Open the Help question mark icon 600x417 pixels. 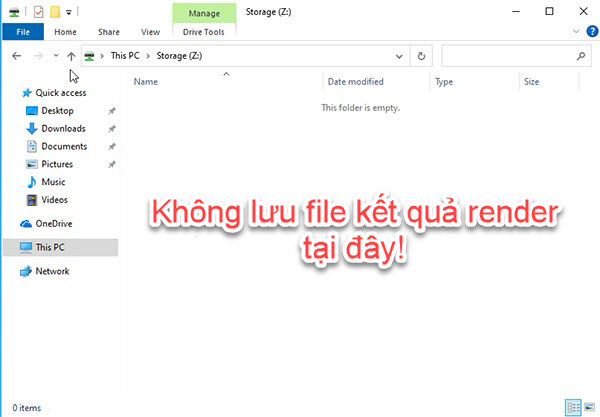pyautogui.click(x=590, y=32)
